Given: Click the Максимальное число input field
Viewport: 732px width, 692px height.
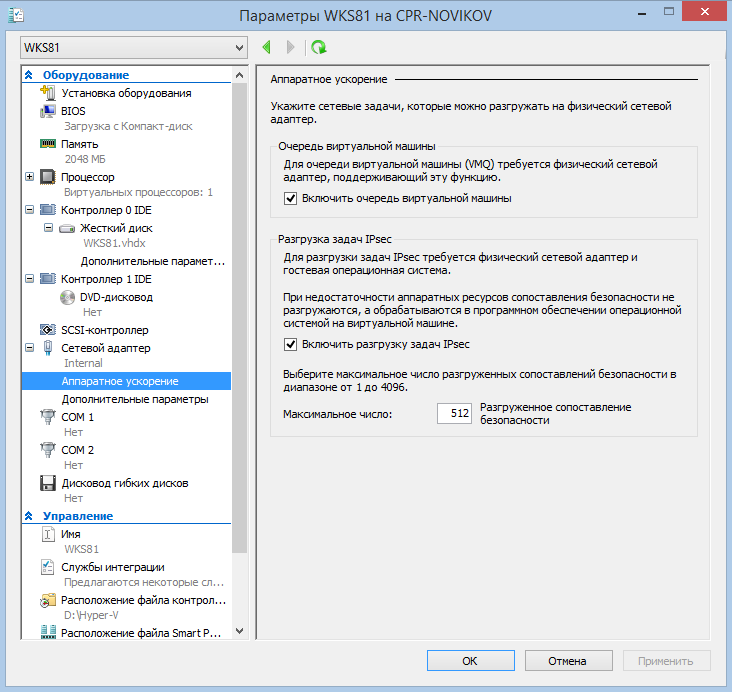Looking at the screenshot, I should [454, 414].
